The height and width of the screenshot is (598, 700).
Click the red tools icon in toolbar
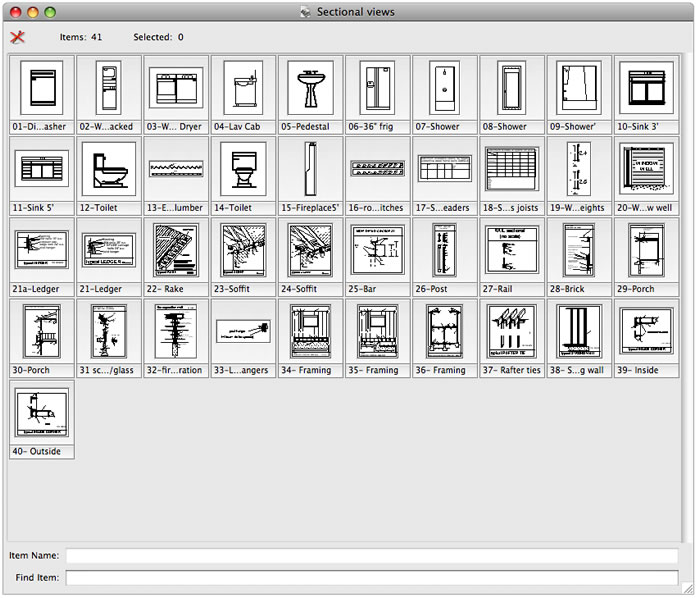(x=17, y=37)
